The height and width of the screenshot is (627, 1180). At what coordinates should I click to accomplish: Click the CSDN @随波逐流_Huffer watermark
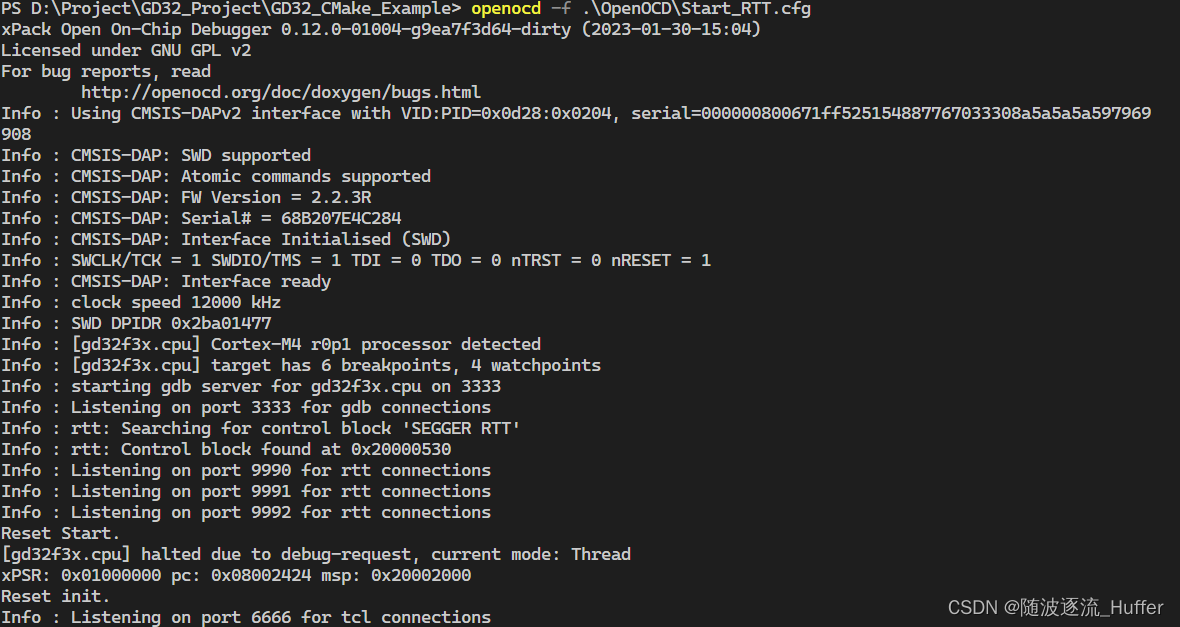(1055, 607)
